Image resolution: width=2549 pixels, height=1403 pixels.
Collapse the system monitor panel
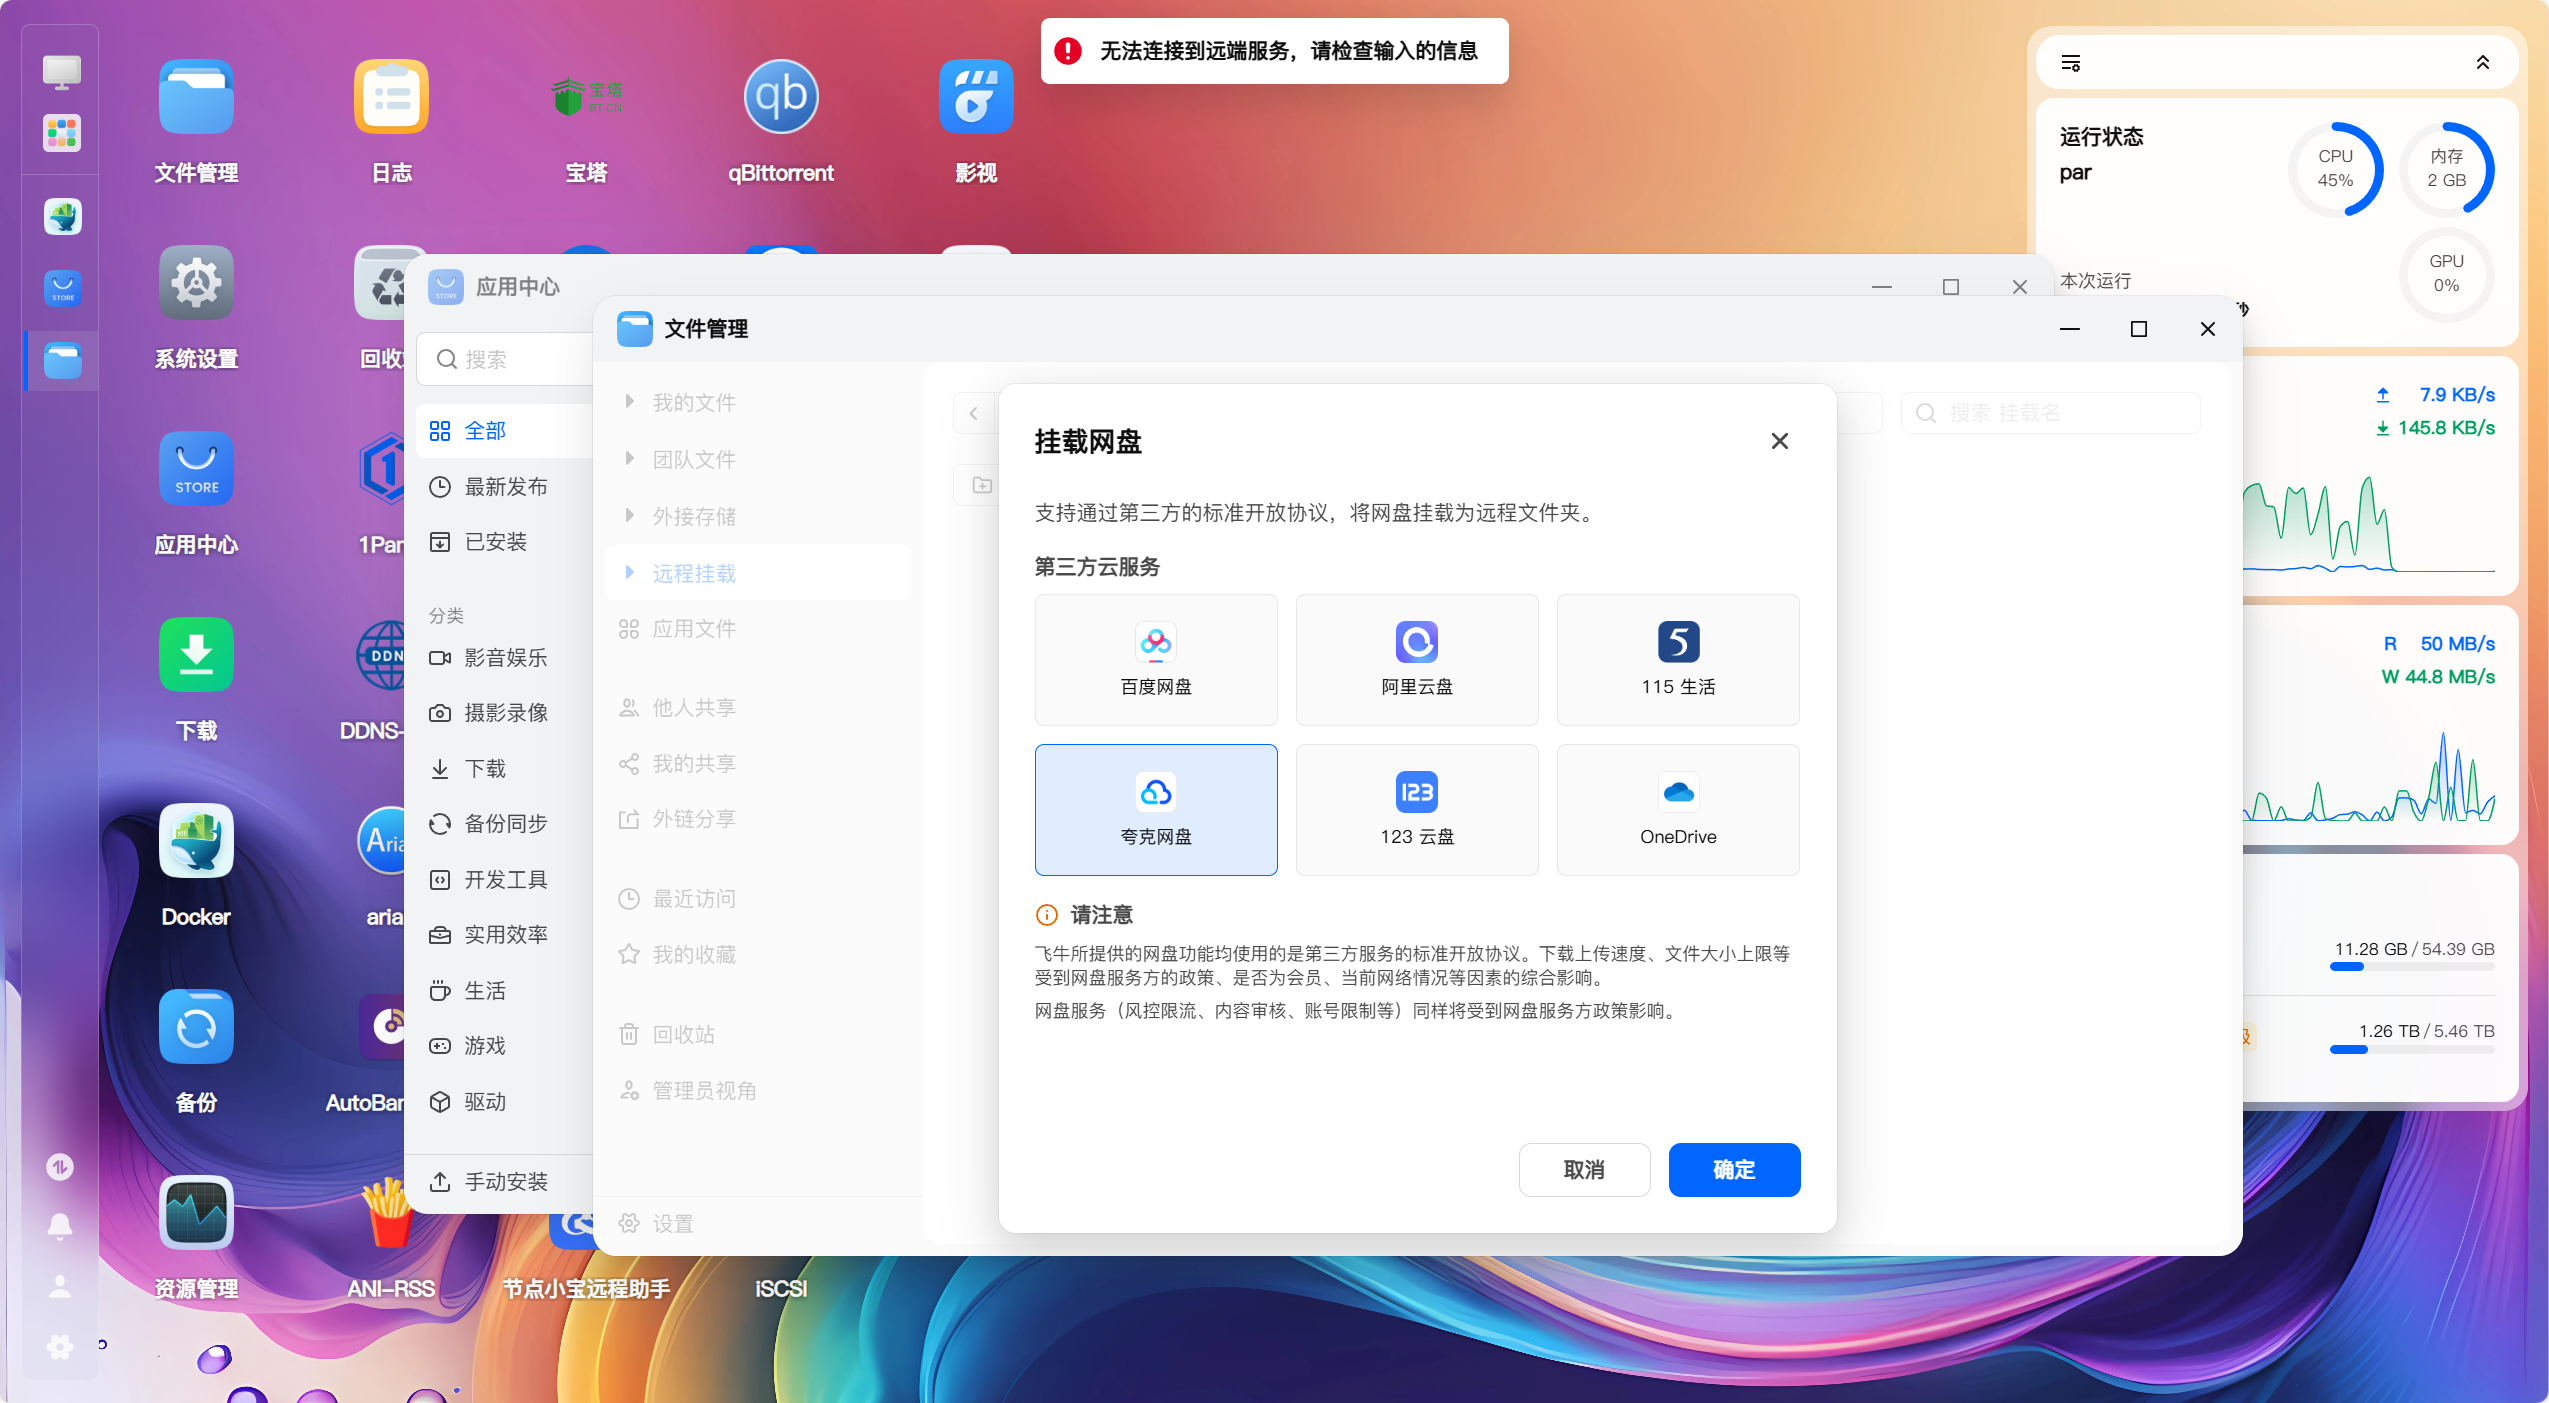[2483, 63]
